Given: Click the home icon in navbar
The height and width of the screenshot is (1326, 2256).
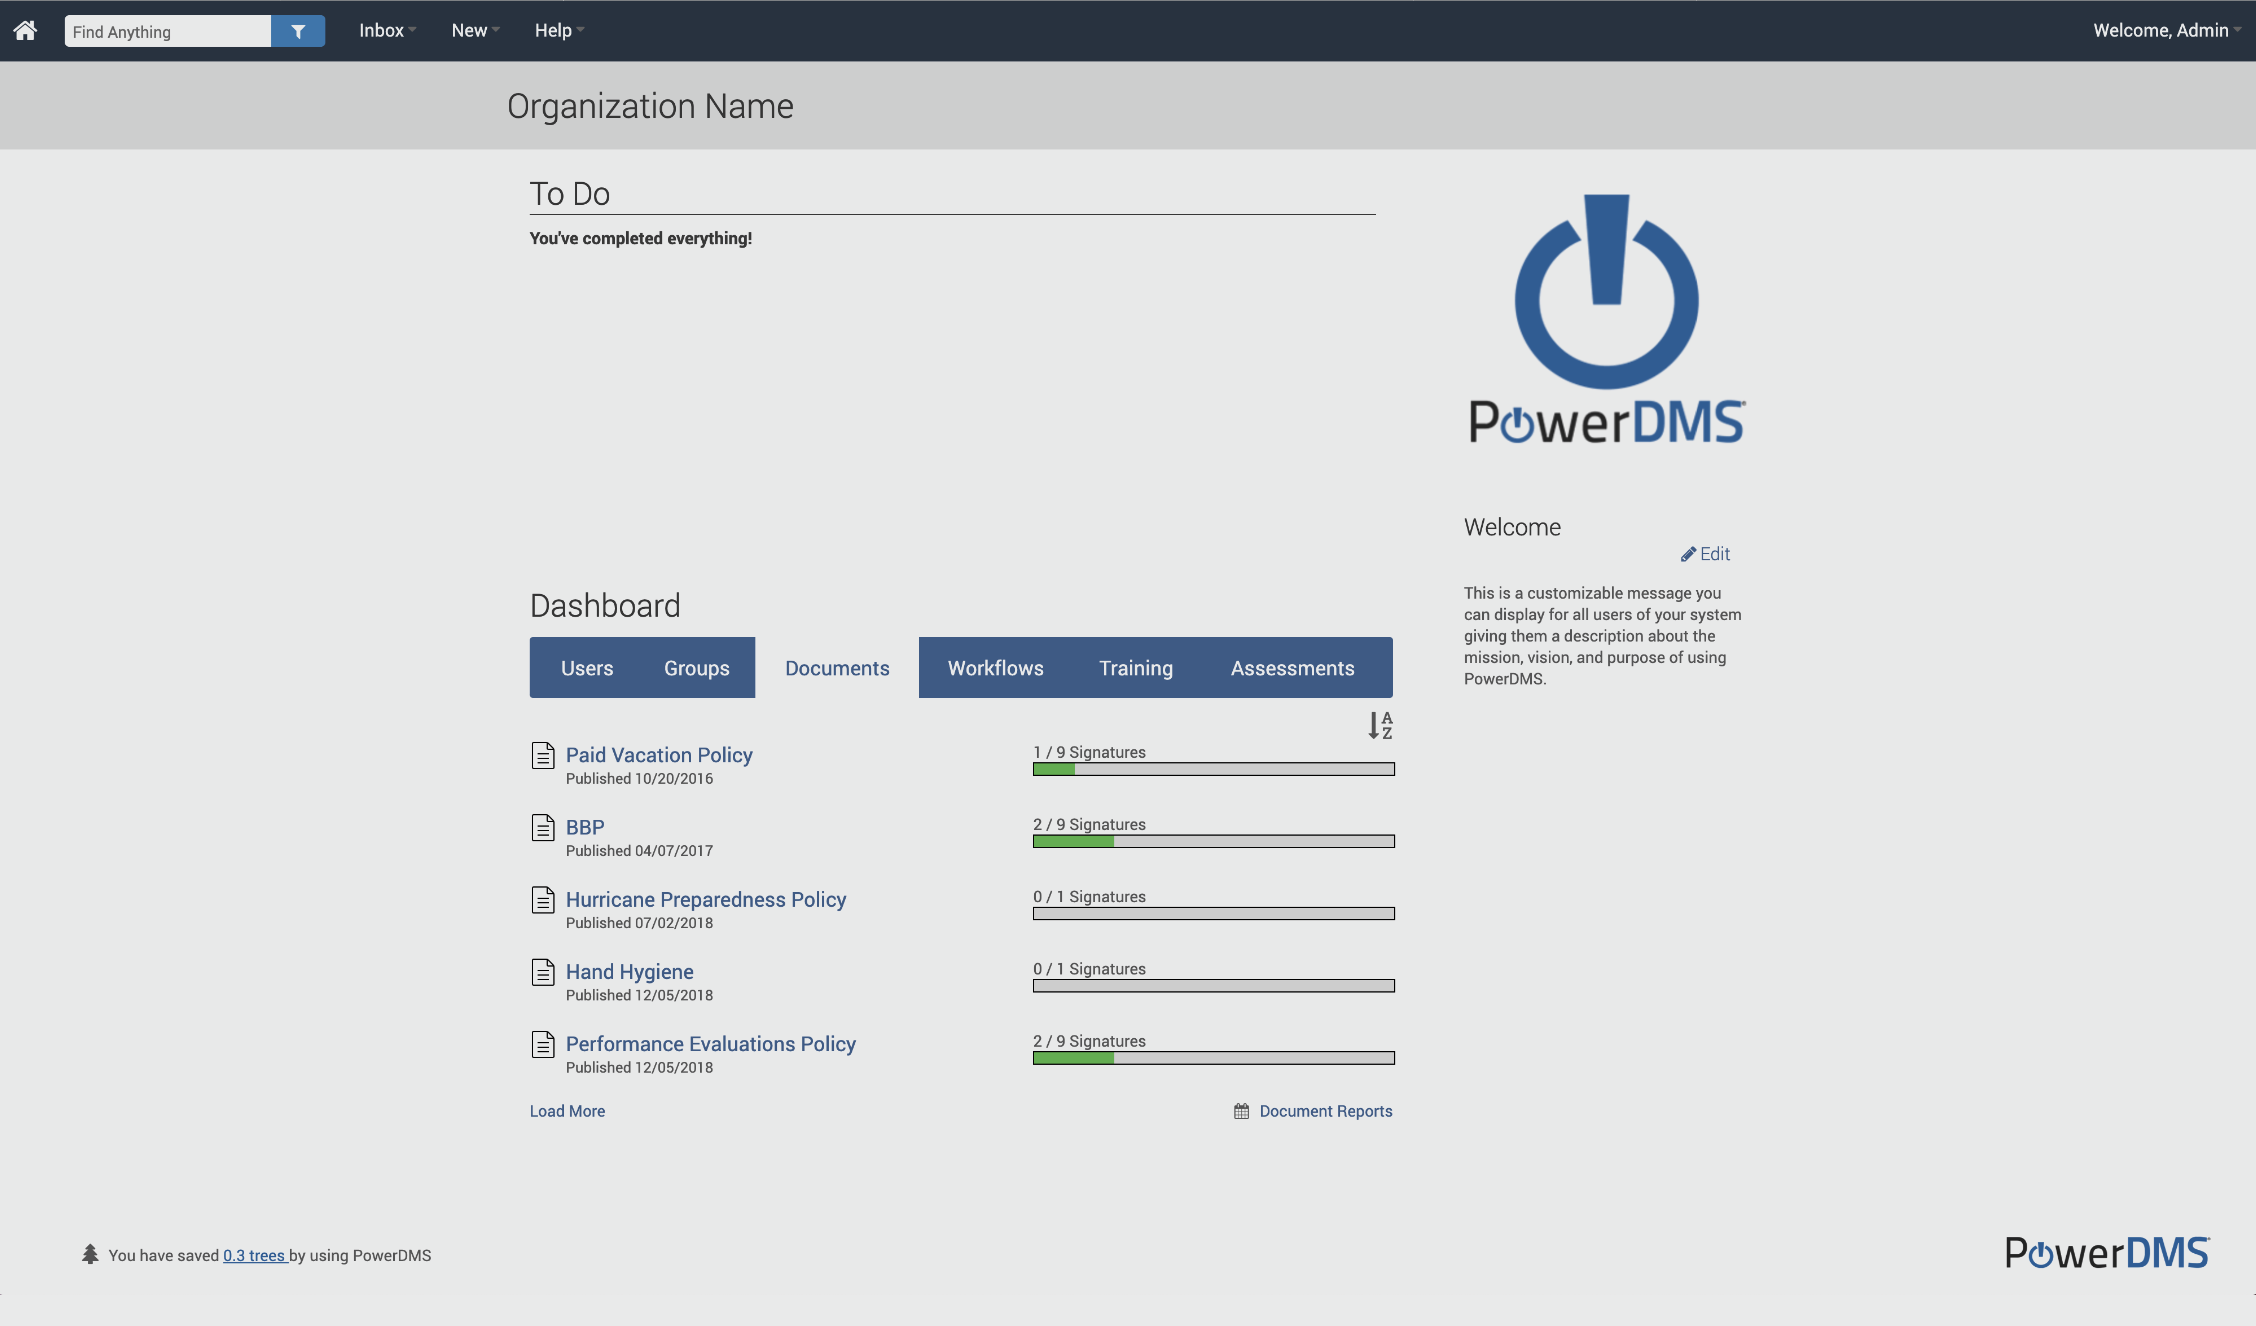Looking at the screenshot, I should point(25,30).
